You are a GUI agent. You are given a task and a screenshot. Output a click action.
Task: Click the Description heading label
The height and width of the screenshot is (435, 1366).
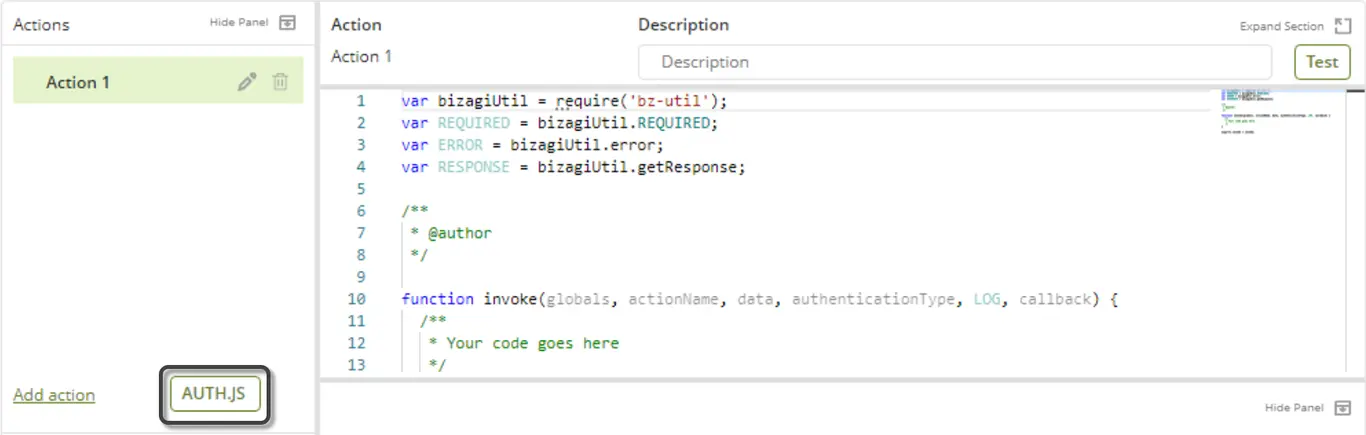tap(684, 25)
